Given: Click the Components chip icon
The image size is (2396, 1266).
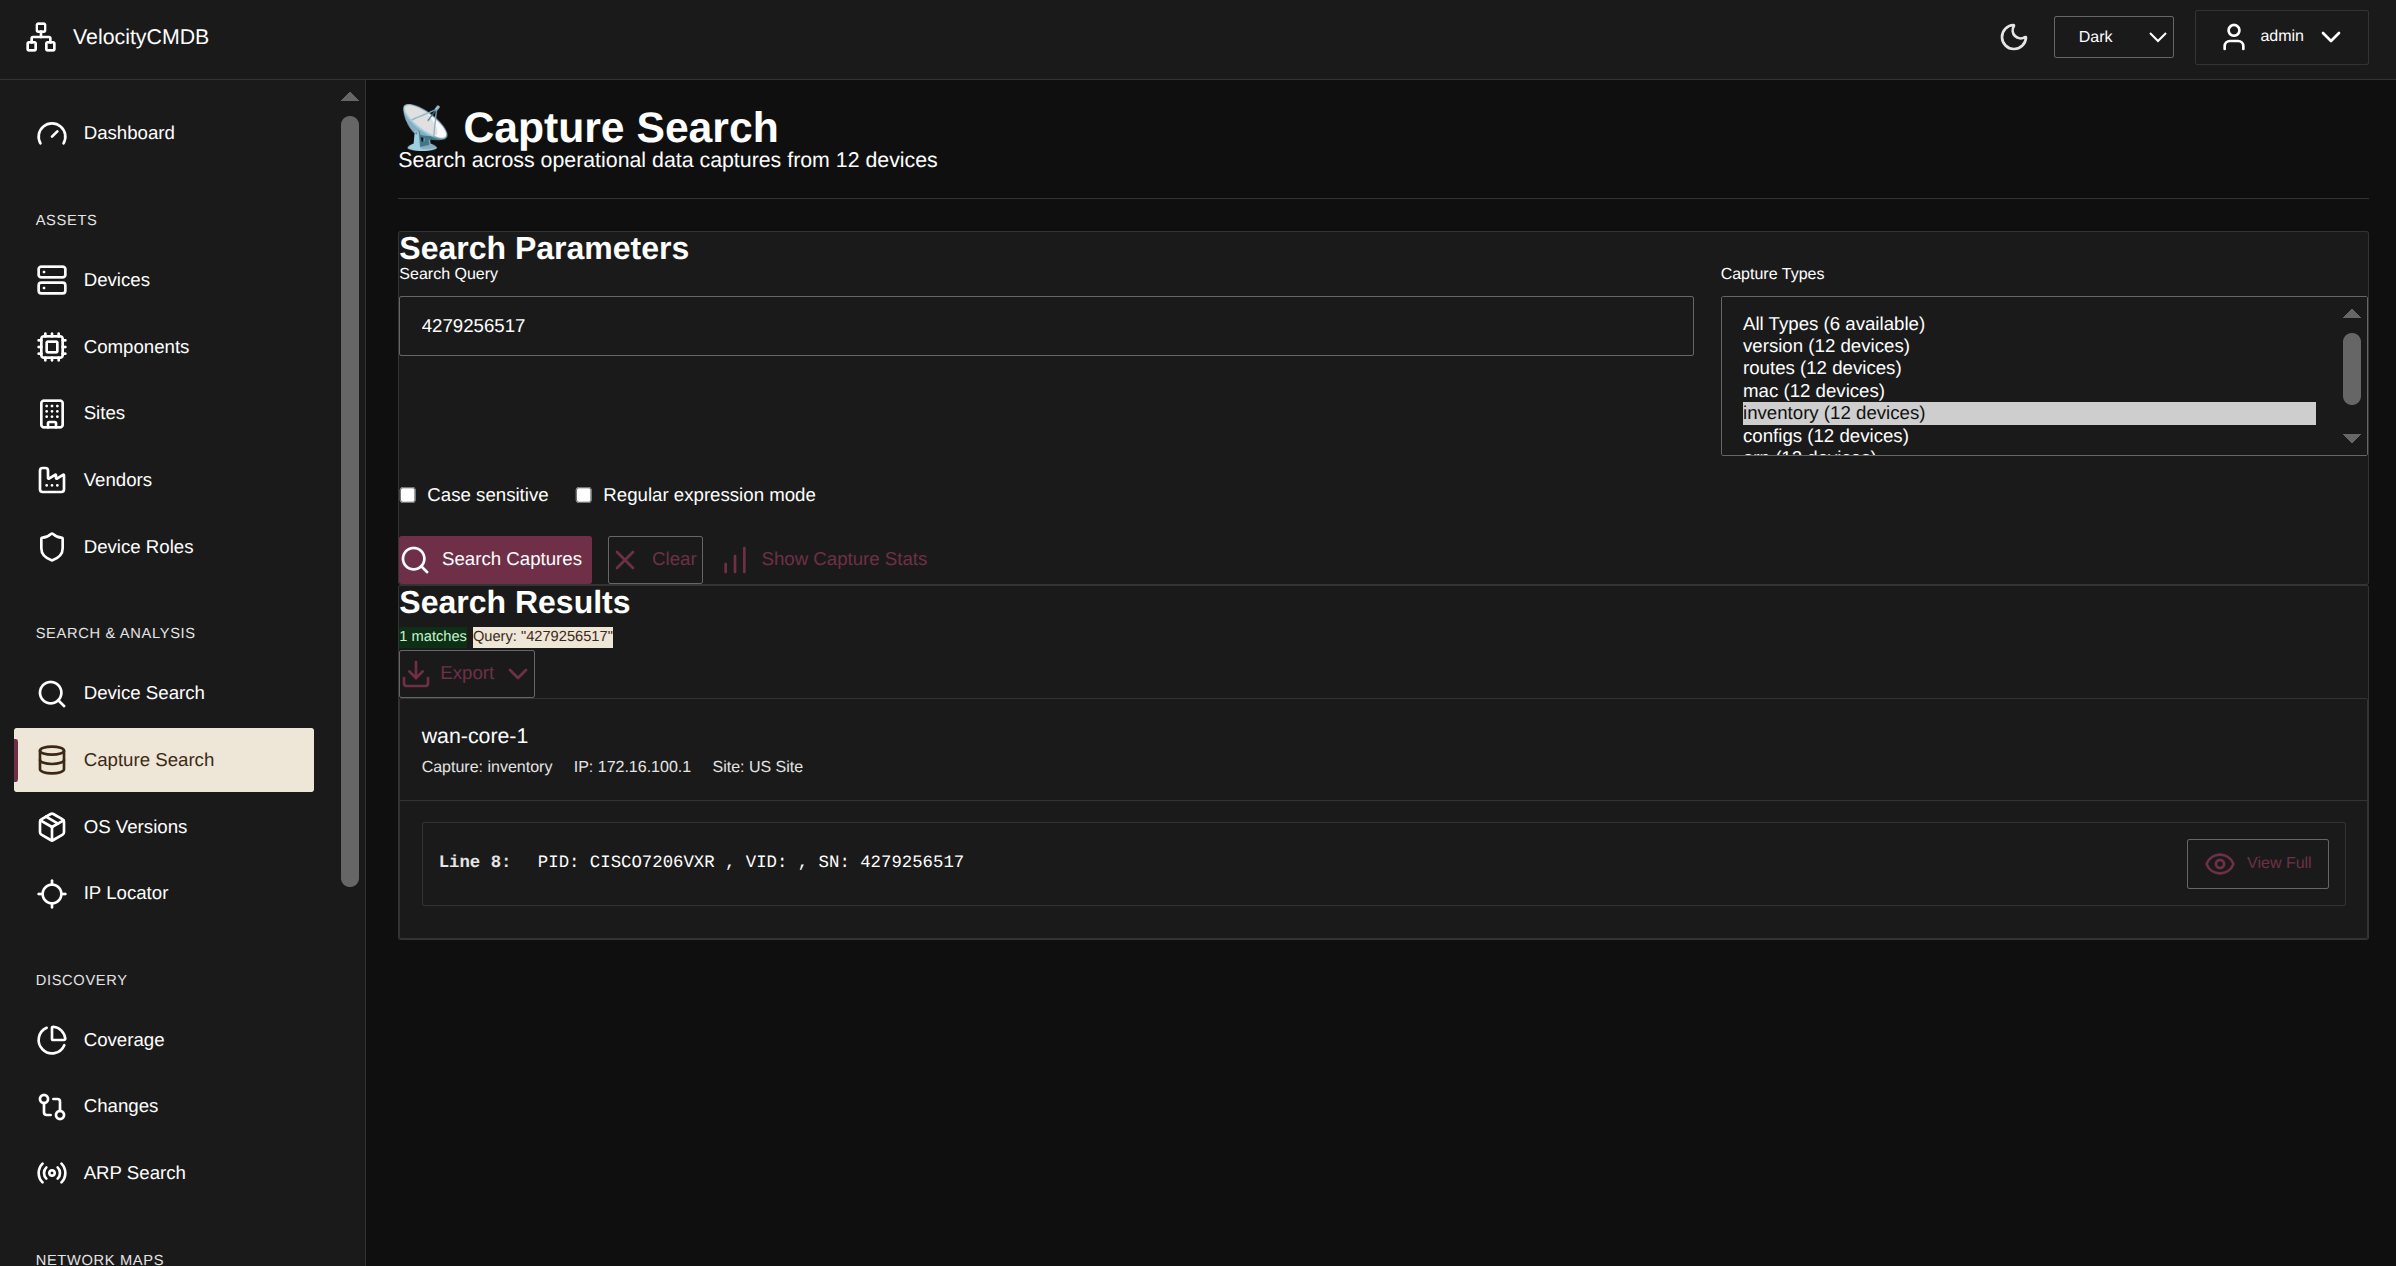Looking at the screenshot, I should click(52, 347).
